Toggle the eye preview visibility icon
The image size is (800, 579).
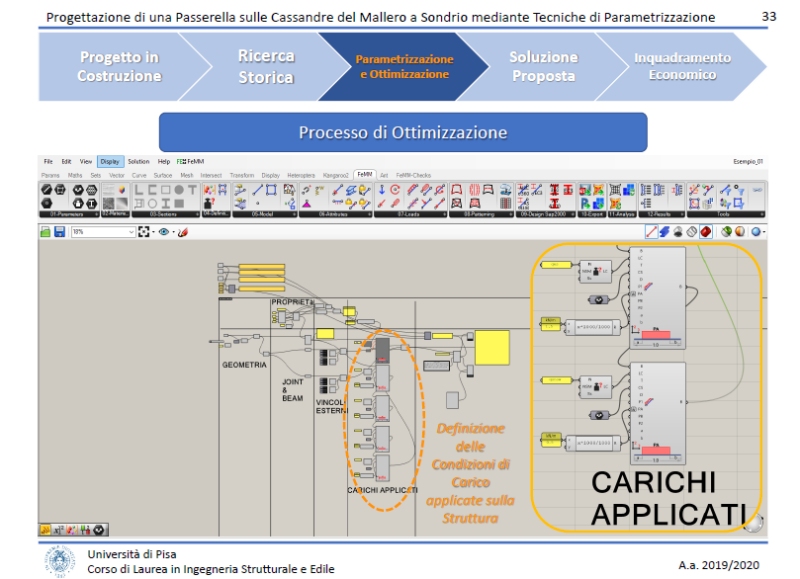[x=163, y=232]
